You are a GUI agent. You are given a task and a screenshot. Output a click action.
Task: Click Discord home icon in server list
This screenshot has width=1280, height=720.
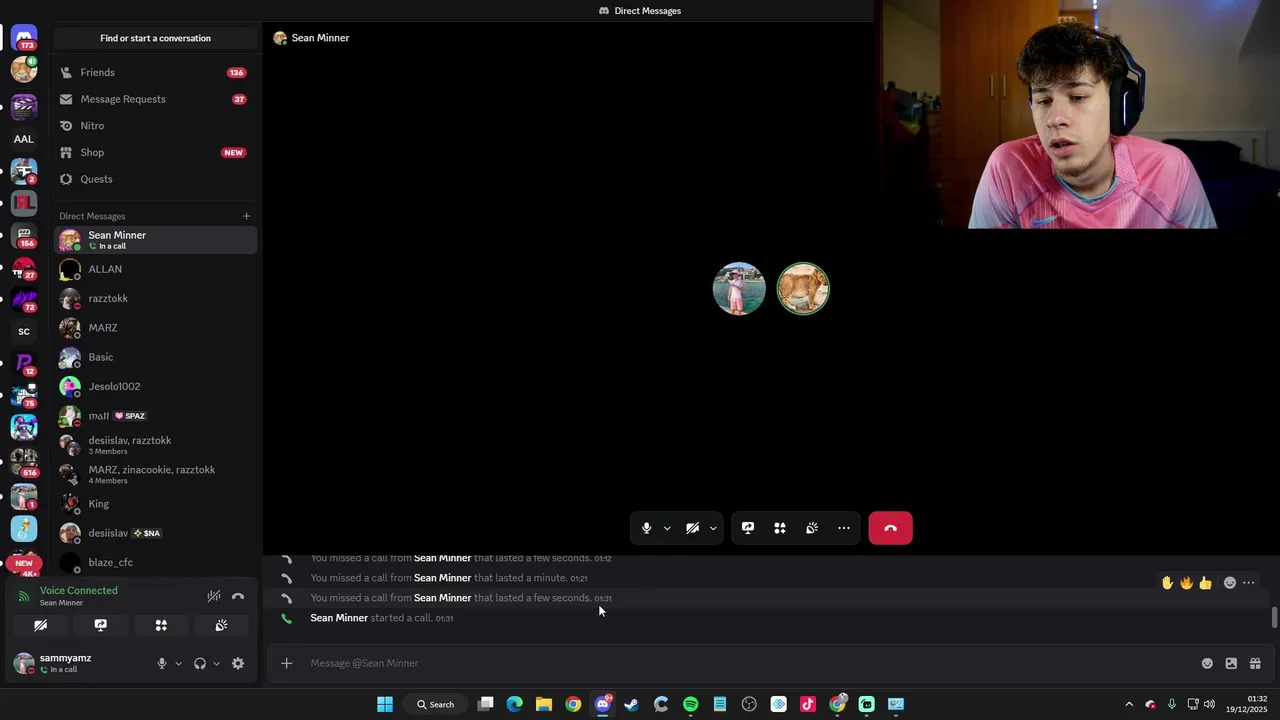point(24,37)
